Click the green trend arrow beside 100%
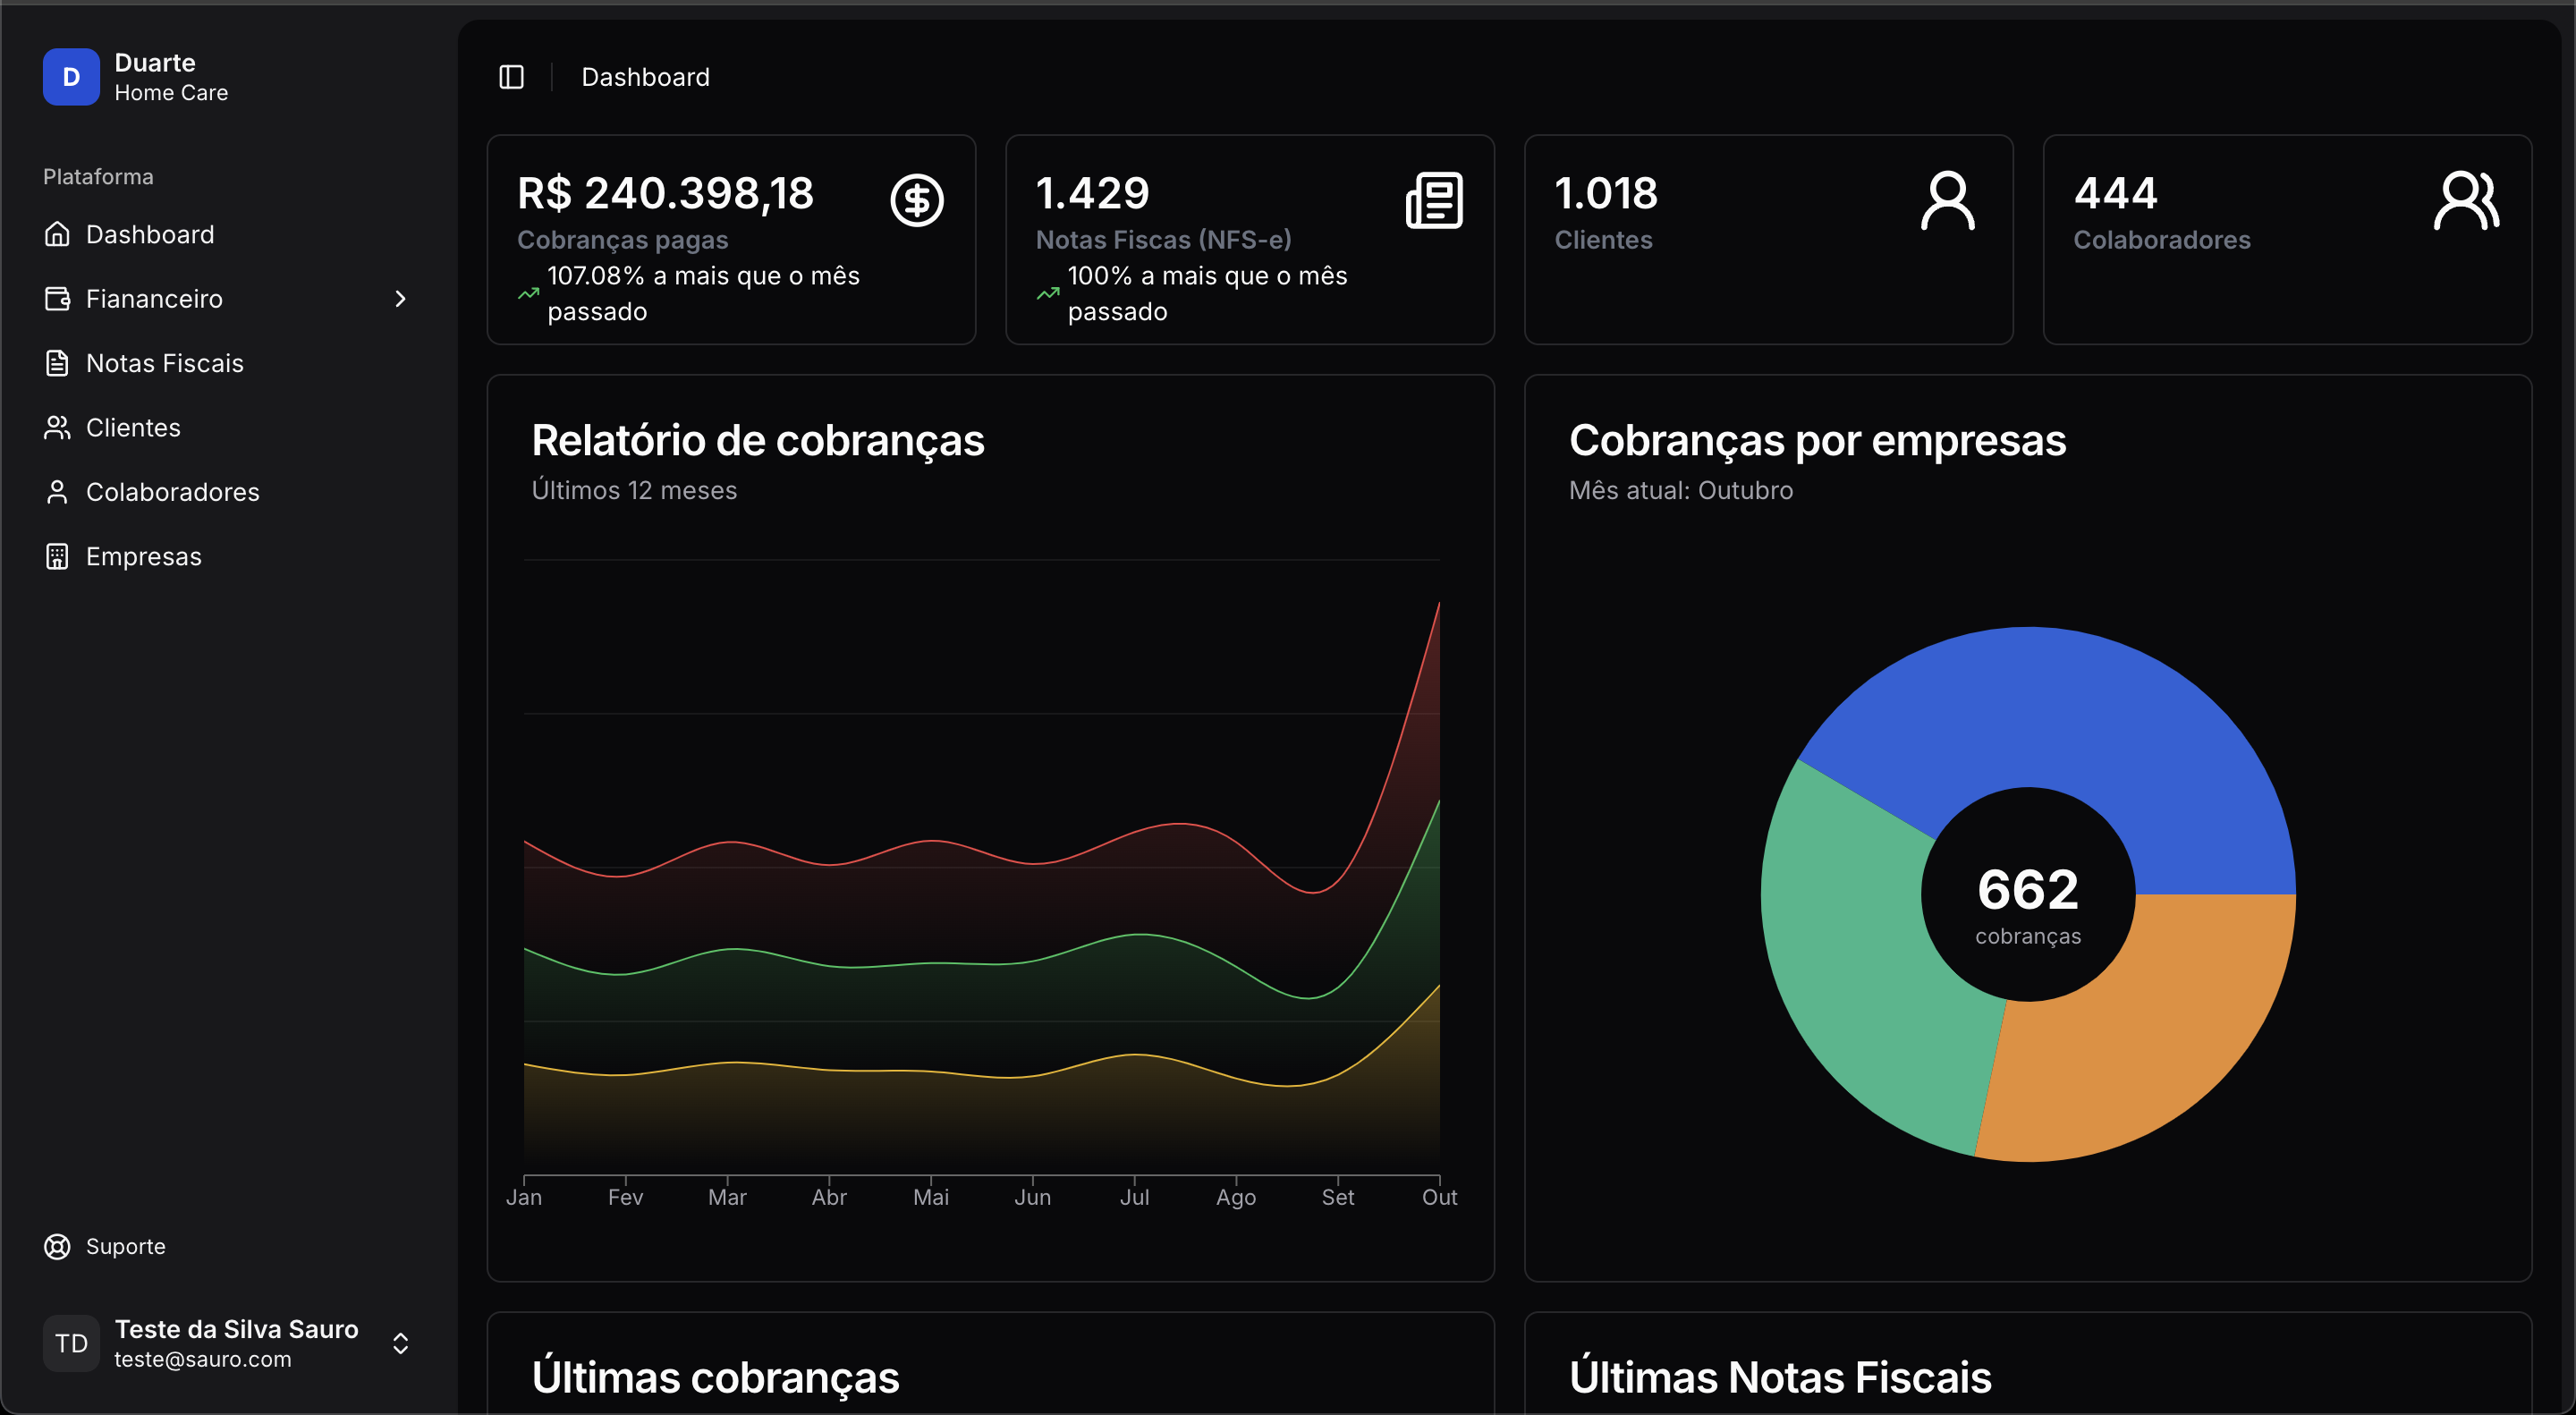 [1047, 294]
